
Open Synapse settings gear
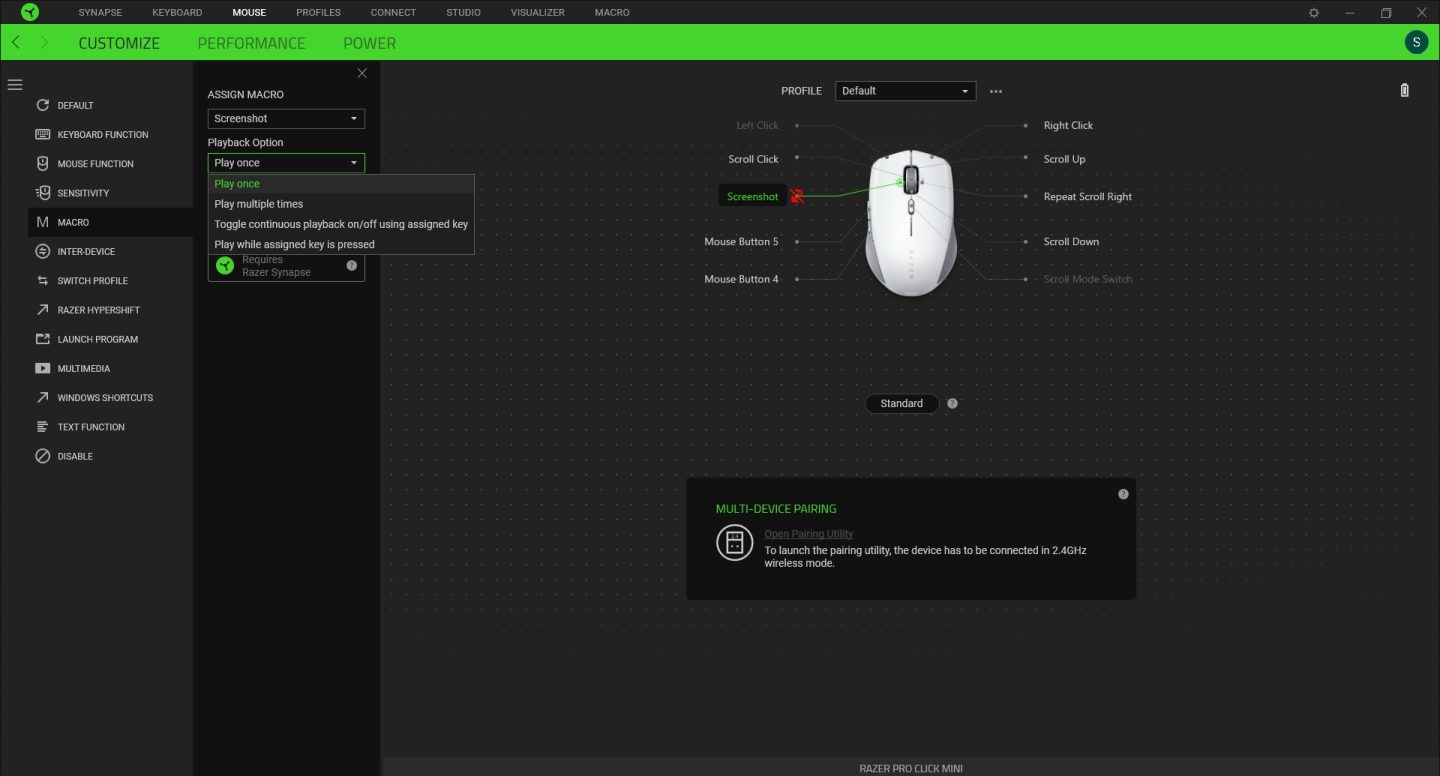(1314, 12)
